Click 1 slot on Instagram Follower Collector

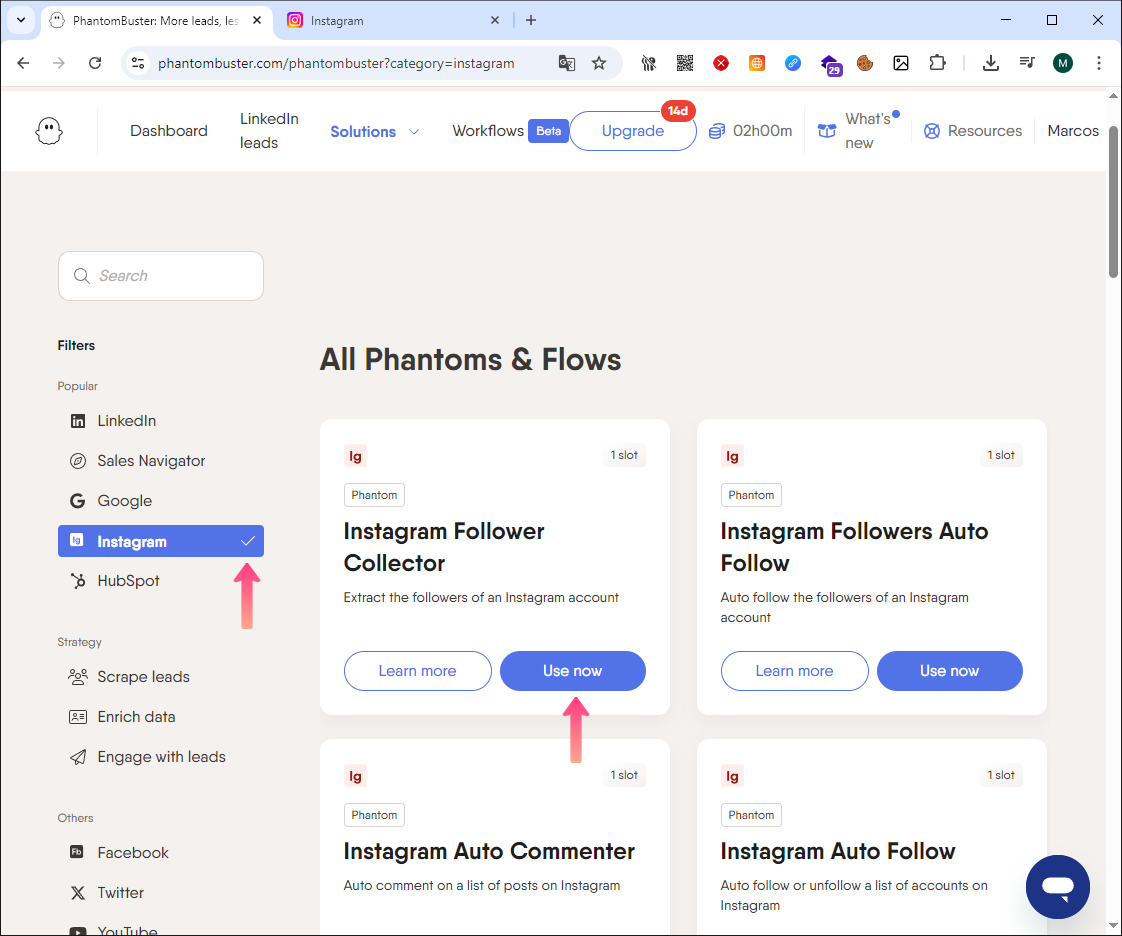624,455
